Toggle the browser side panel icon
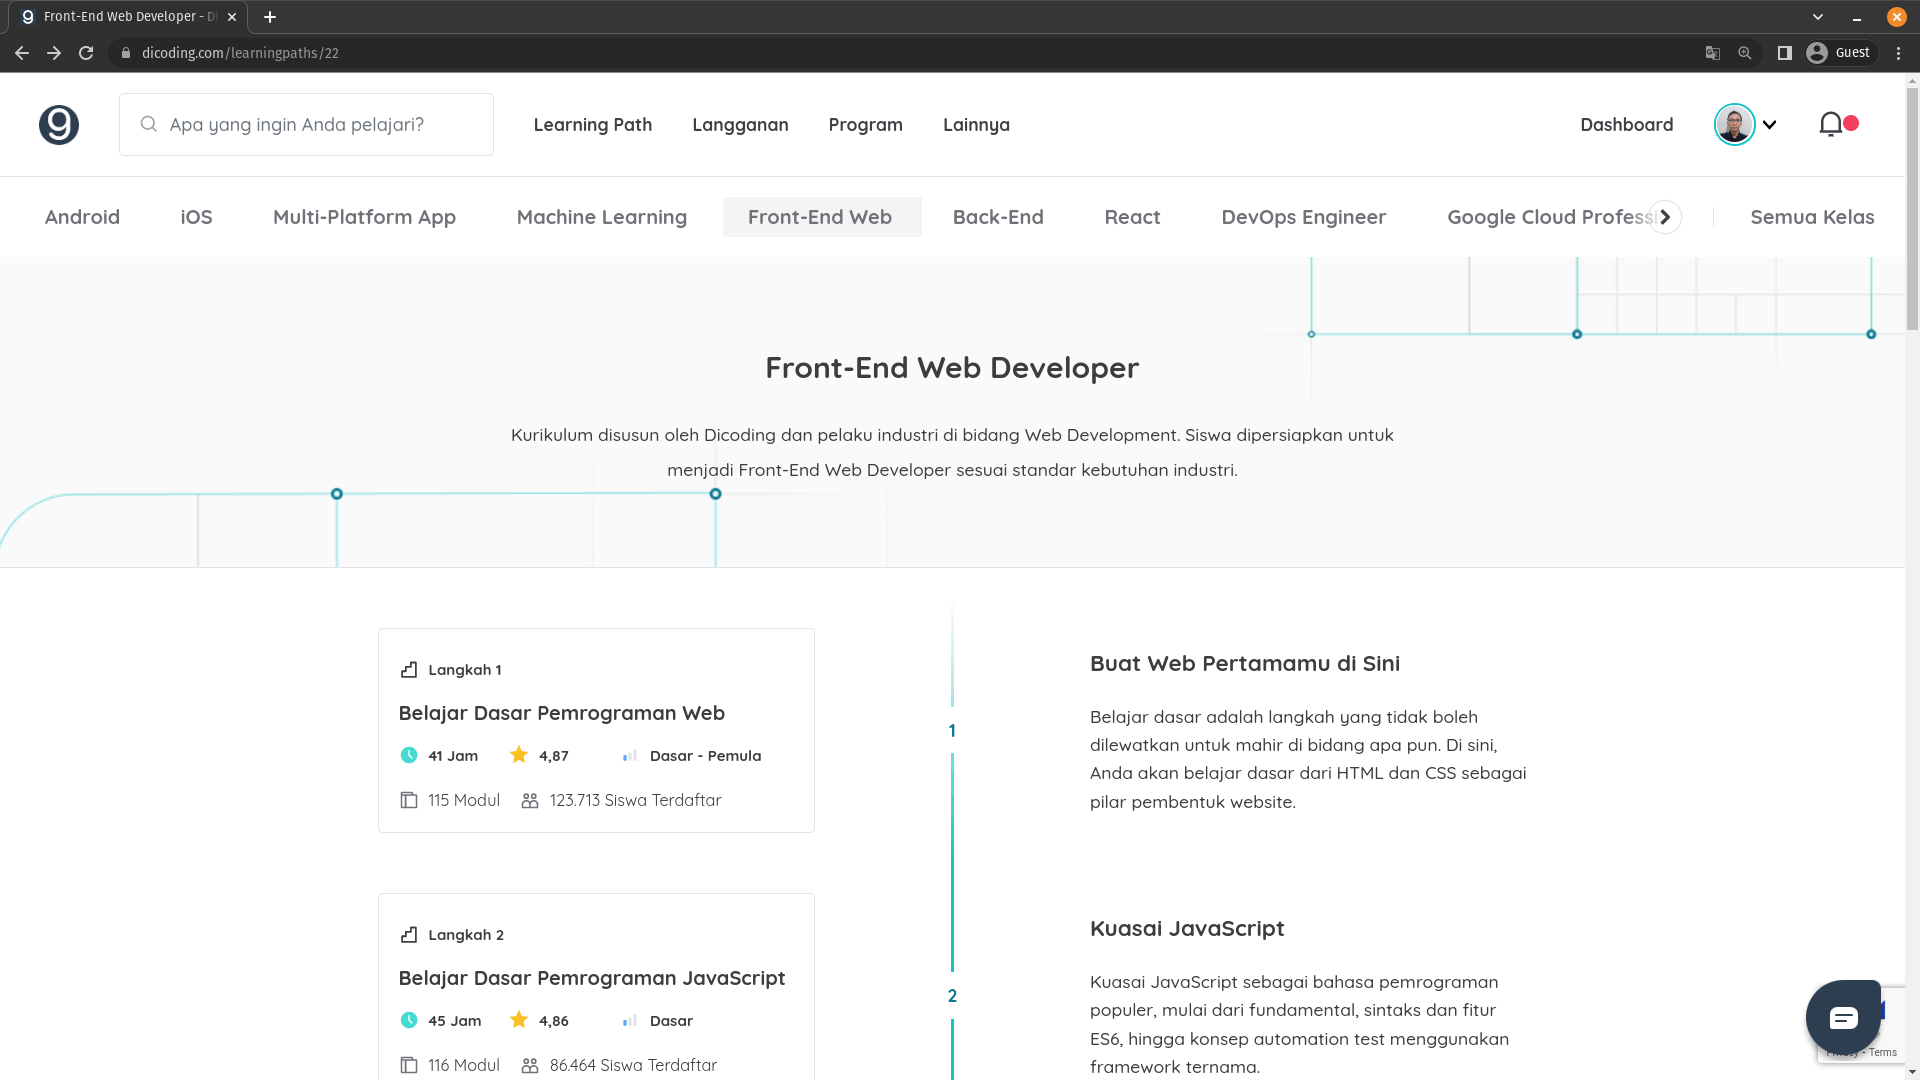Image resolution: width=1920 pixels, height=1080 pixels. tap(1784, 53)
